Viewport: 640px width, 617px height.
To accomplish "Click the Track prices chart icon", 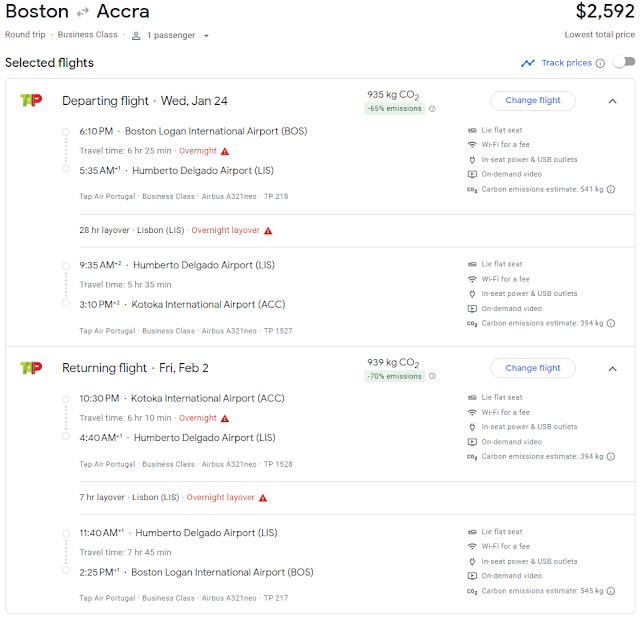I will 528,63.
